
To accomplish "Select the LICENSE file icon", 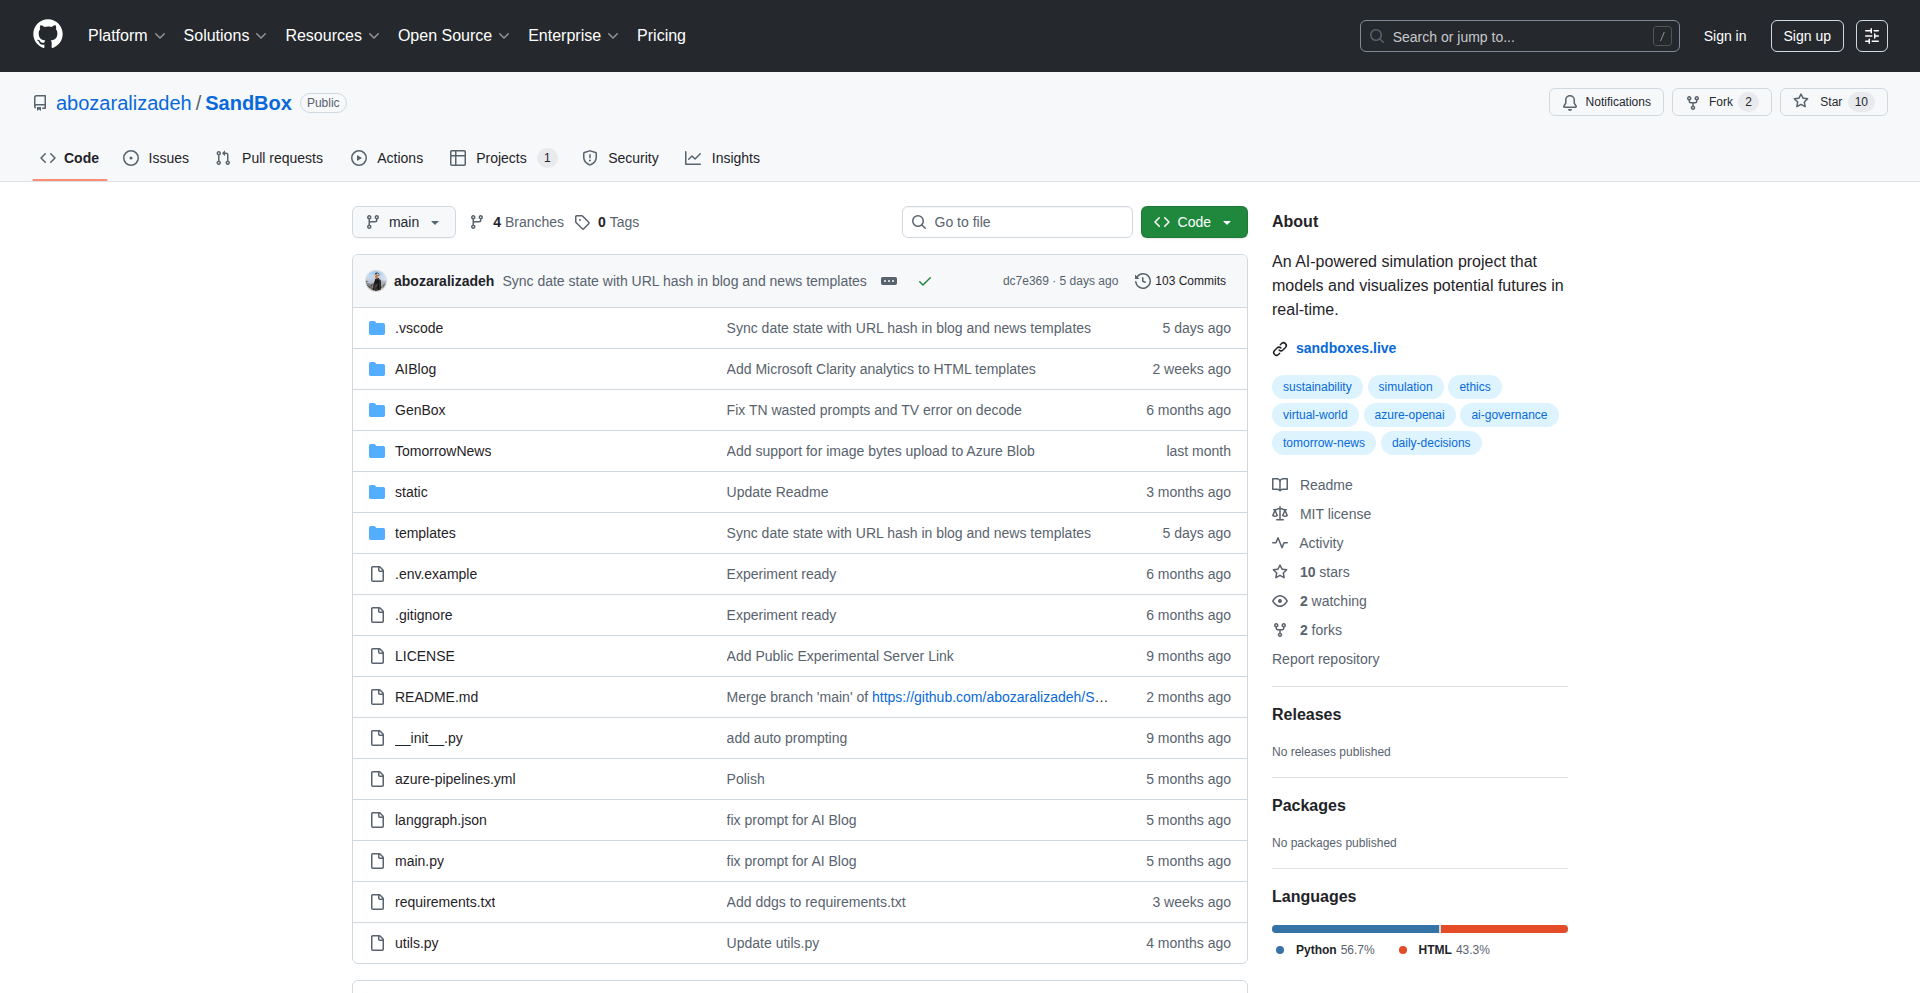I will (x=377, y=656).
